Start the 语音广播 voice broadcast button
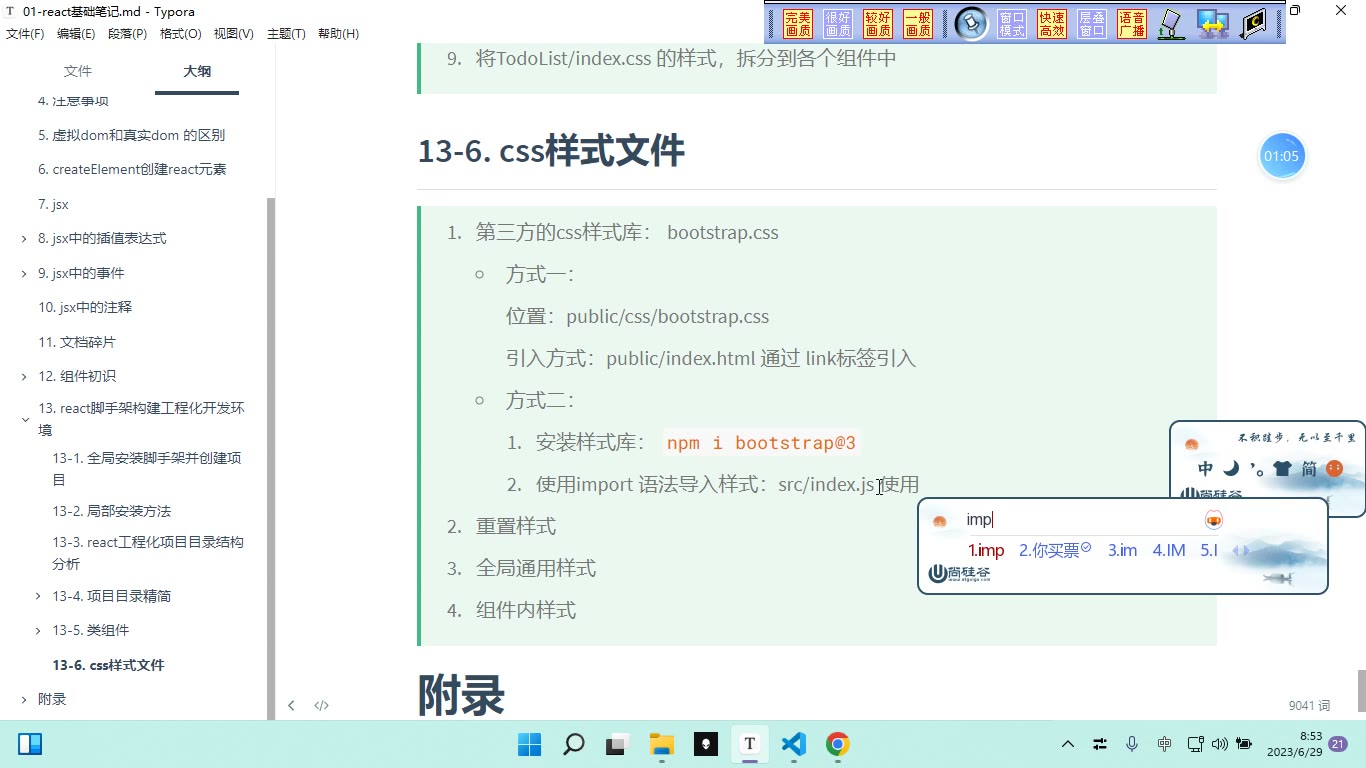Screen dimensions: 1366x768 [x=1132, y=24]
